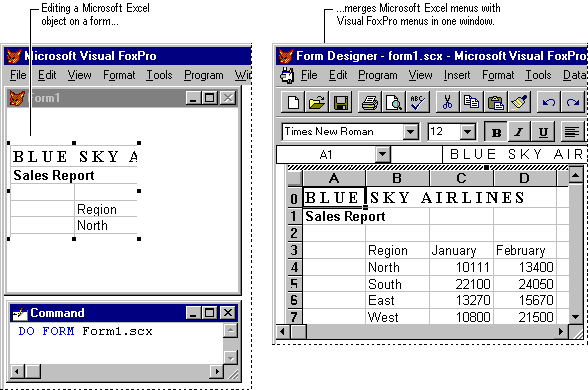The width and height of the screenshot is (588, 390).
Task: Select cell containing 21500 for West
Action: point(525,317)
